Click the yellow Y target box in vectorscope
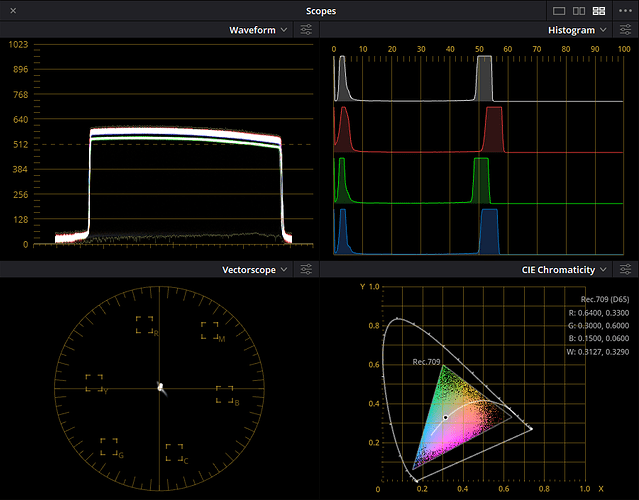The width and height of the screenshot is (639, 500). [x=94, y=383]
